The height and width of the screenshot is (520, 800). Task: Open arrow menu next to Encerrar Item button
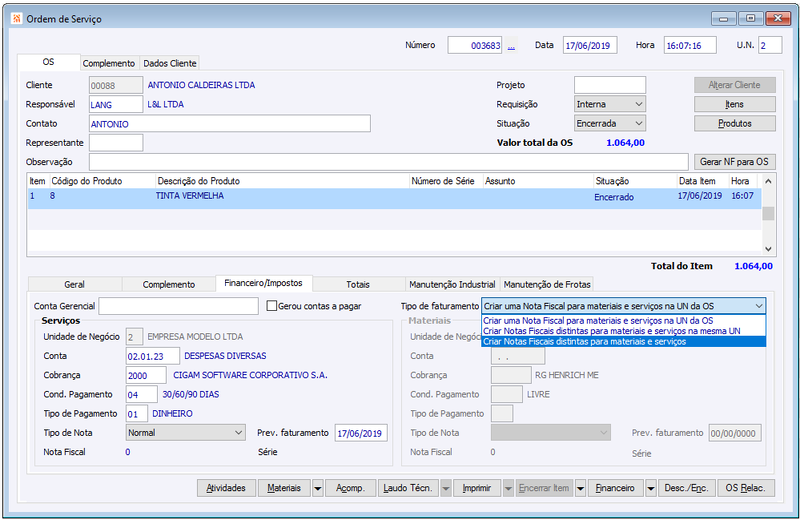click(581, 488)
